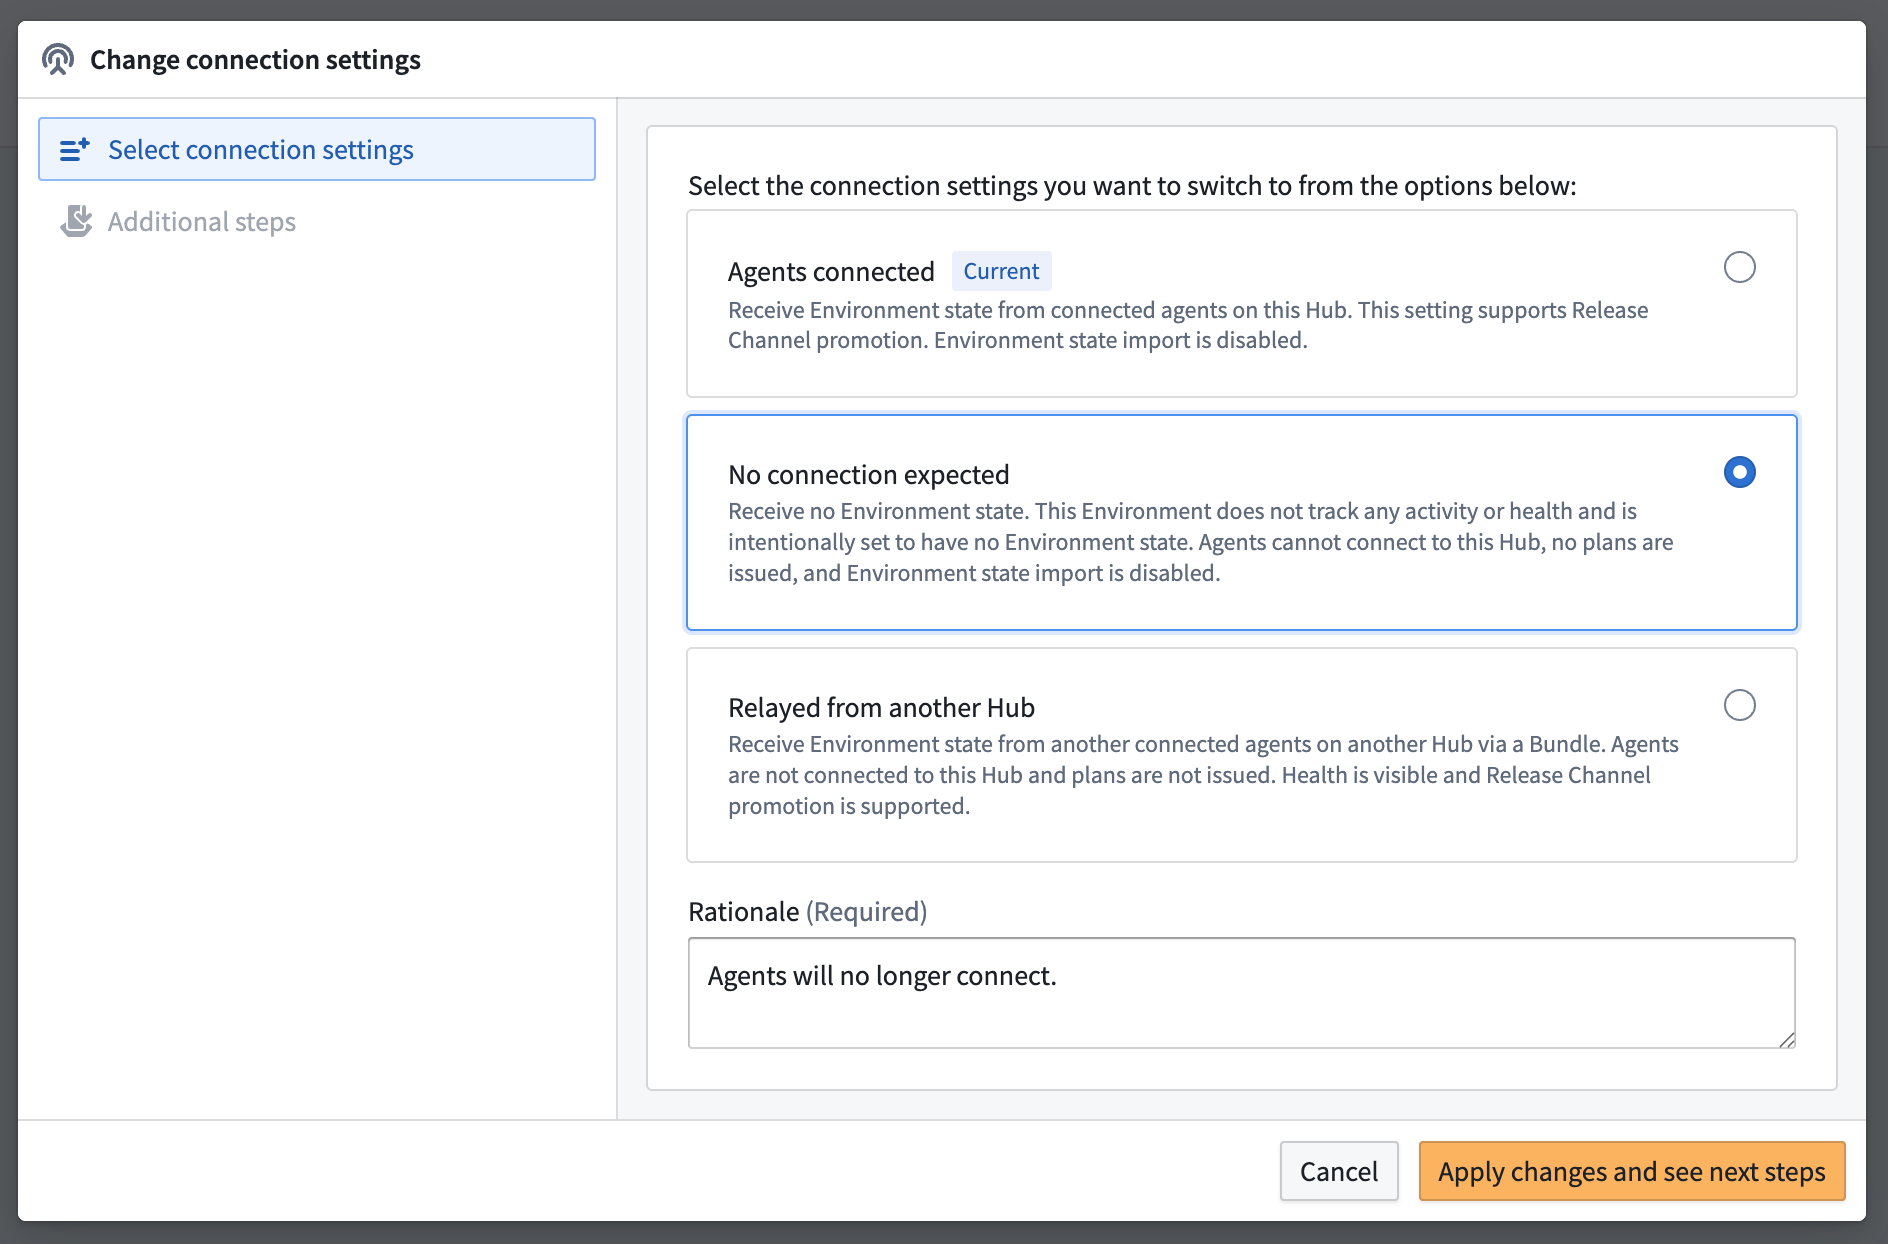Select the Agents connected radio button
The image size is (1888, 1244).
pos(1740,268)
